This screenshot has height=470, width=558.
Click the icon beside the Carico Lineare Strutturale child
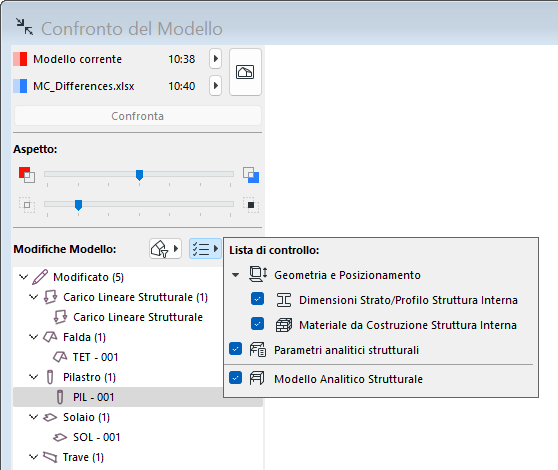[x=60, y=317]
